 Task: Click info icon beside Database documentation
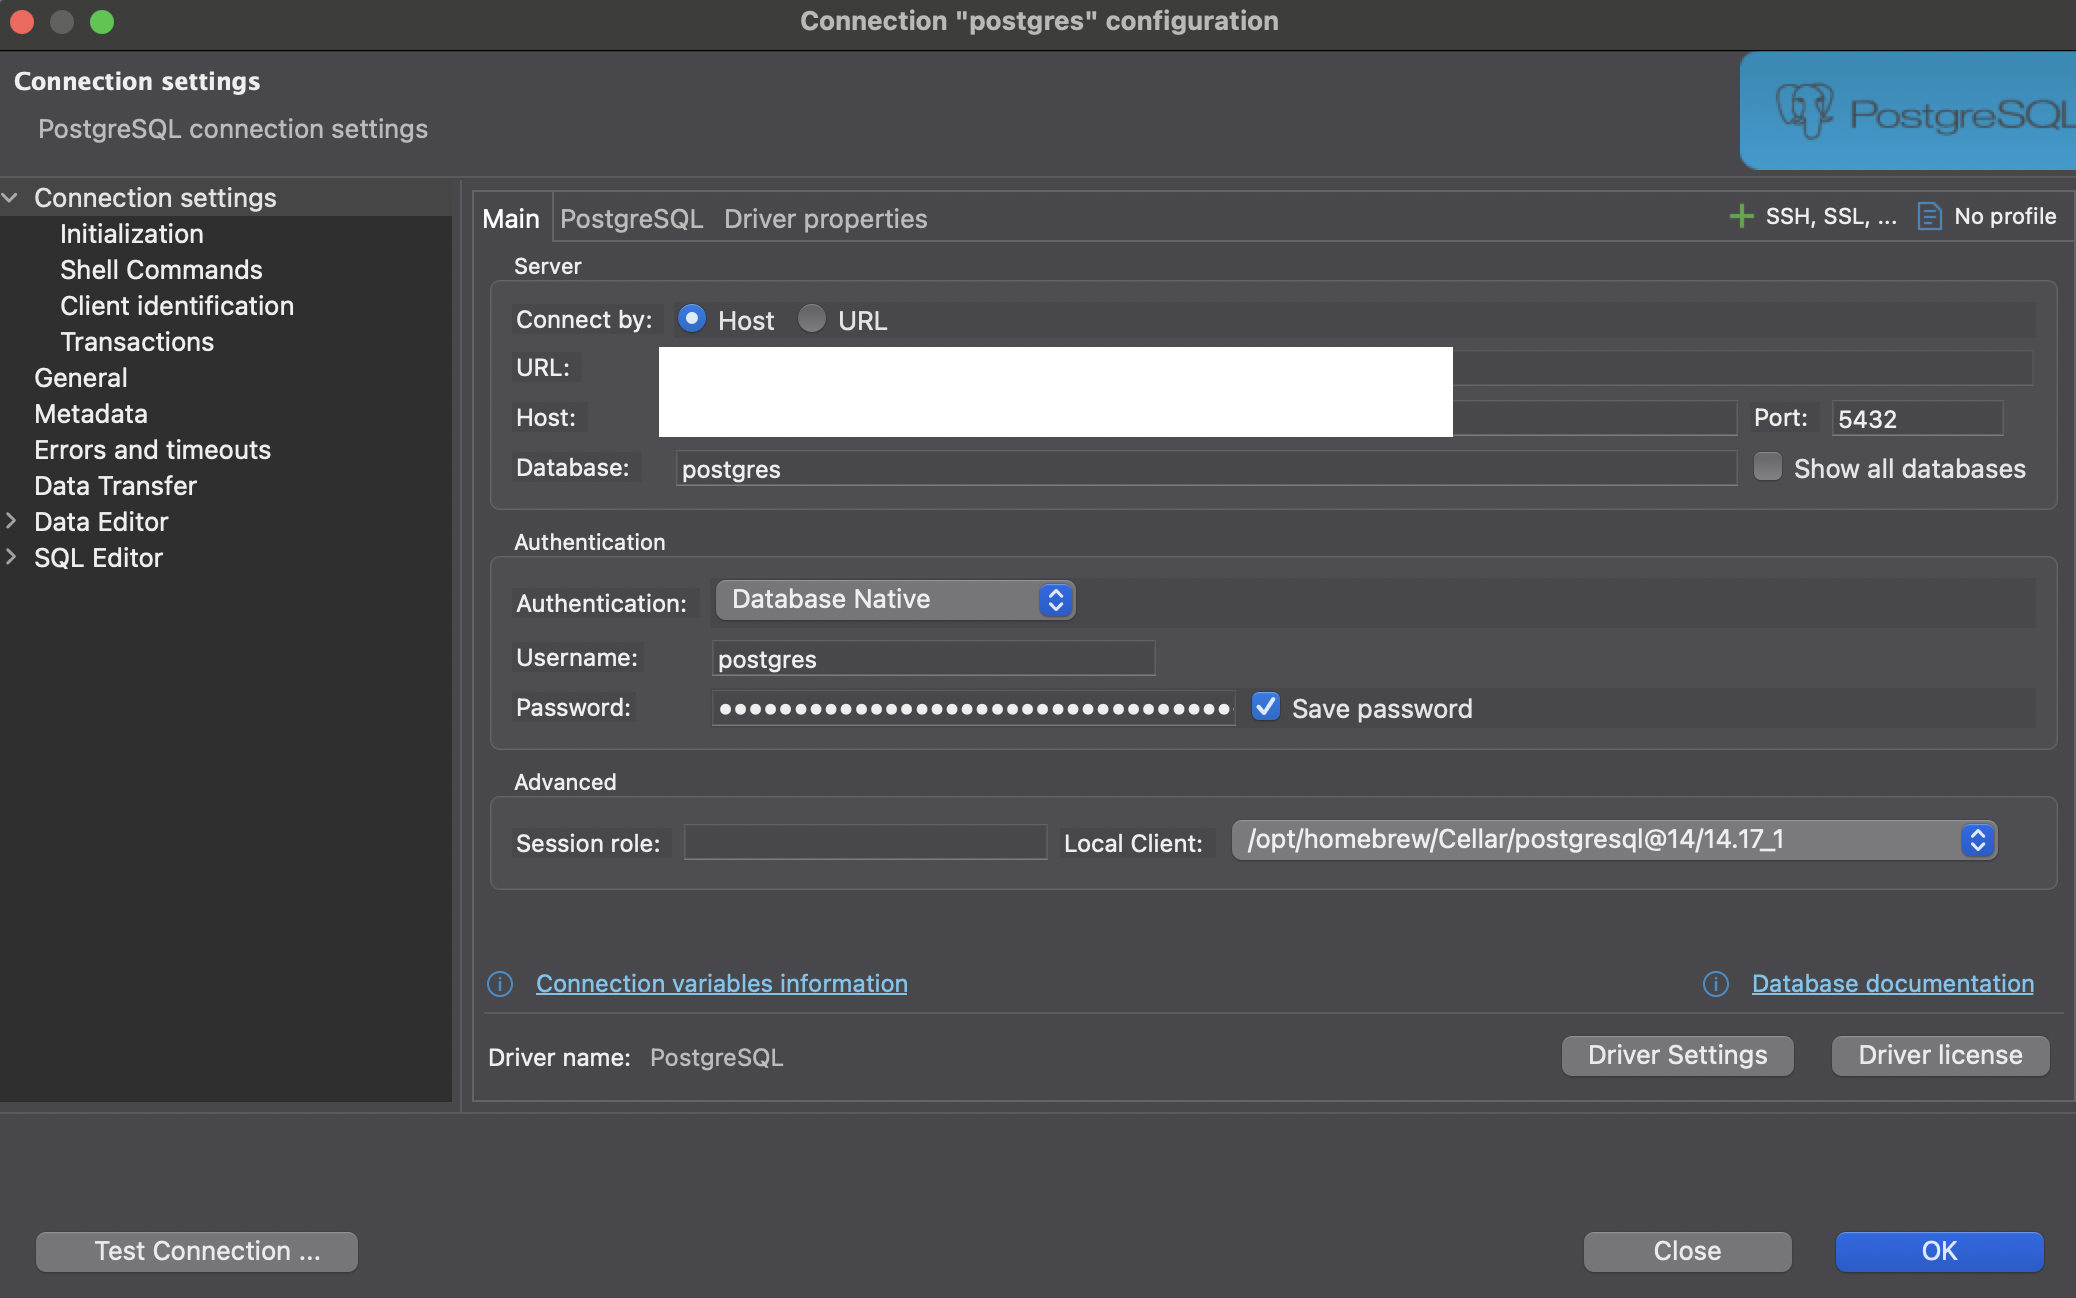(1716, 984)
